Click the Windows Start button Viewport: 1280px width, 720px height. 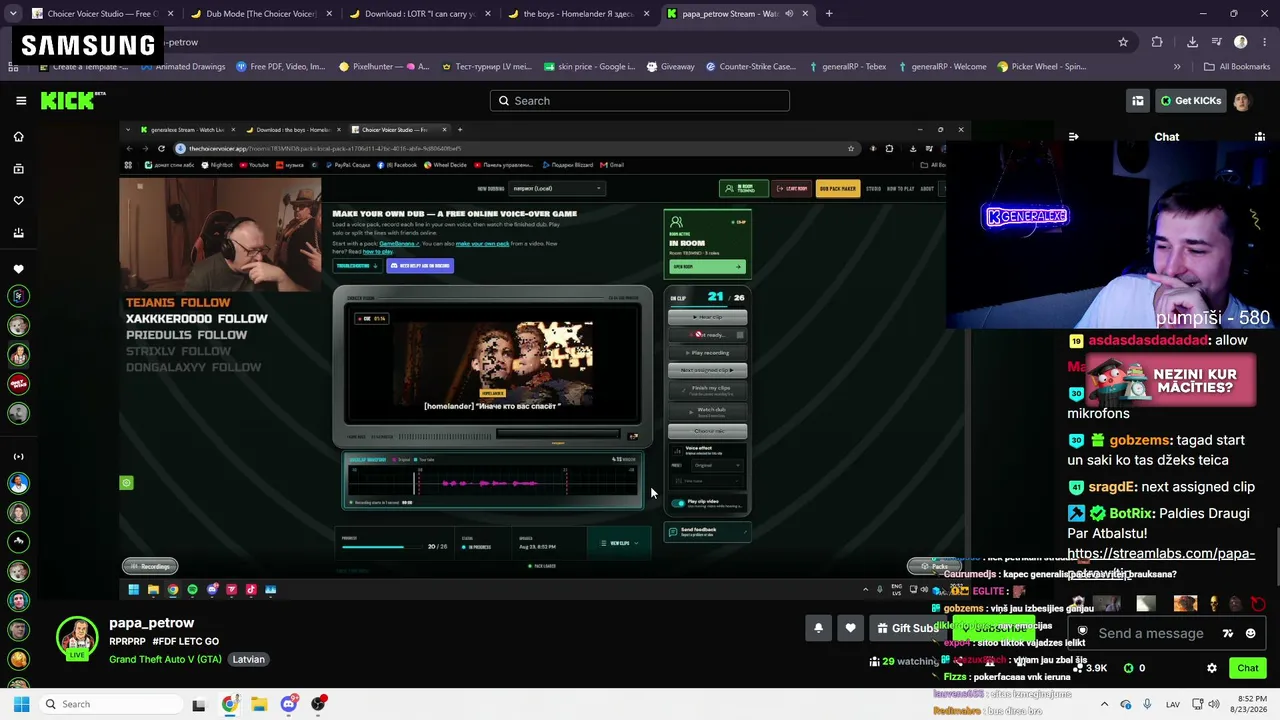pos(21,704)
